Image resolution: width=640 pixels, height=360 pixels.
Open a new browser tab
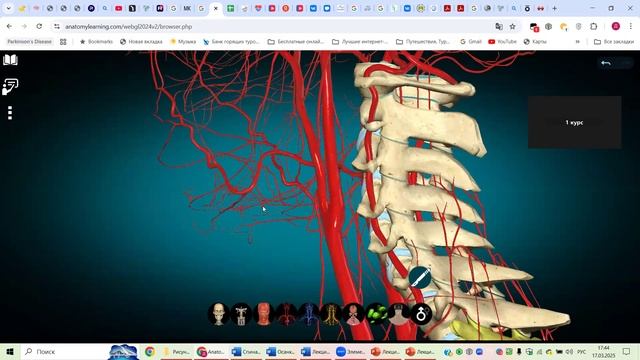(554, 8)
